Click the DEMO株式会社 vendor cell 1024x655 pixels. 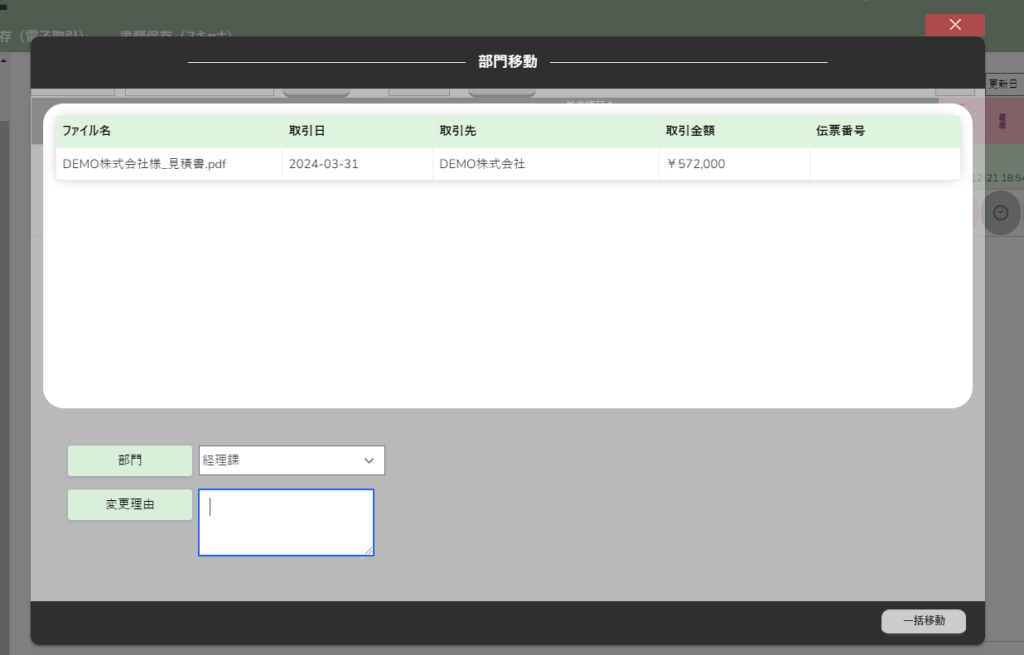(482, 164)
